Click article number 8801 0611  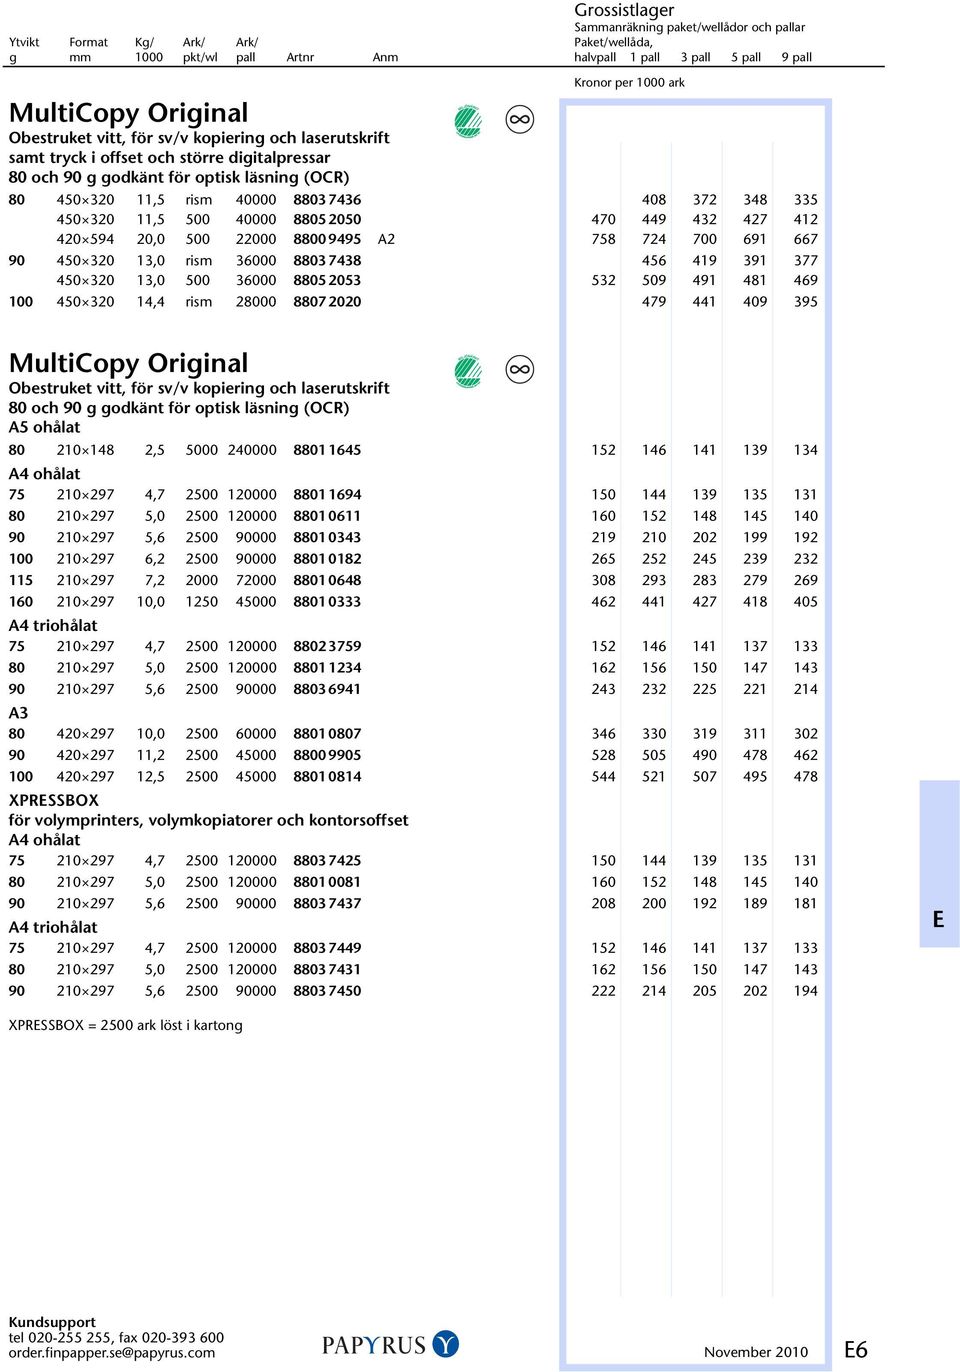[327, 517]
